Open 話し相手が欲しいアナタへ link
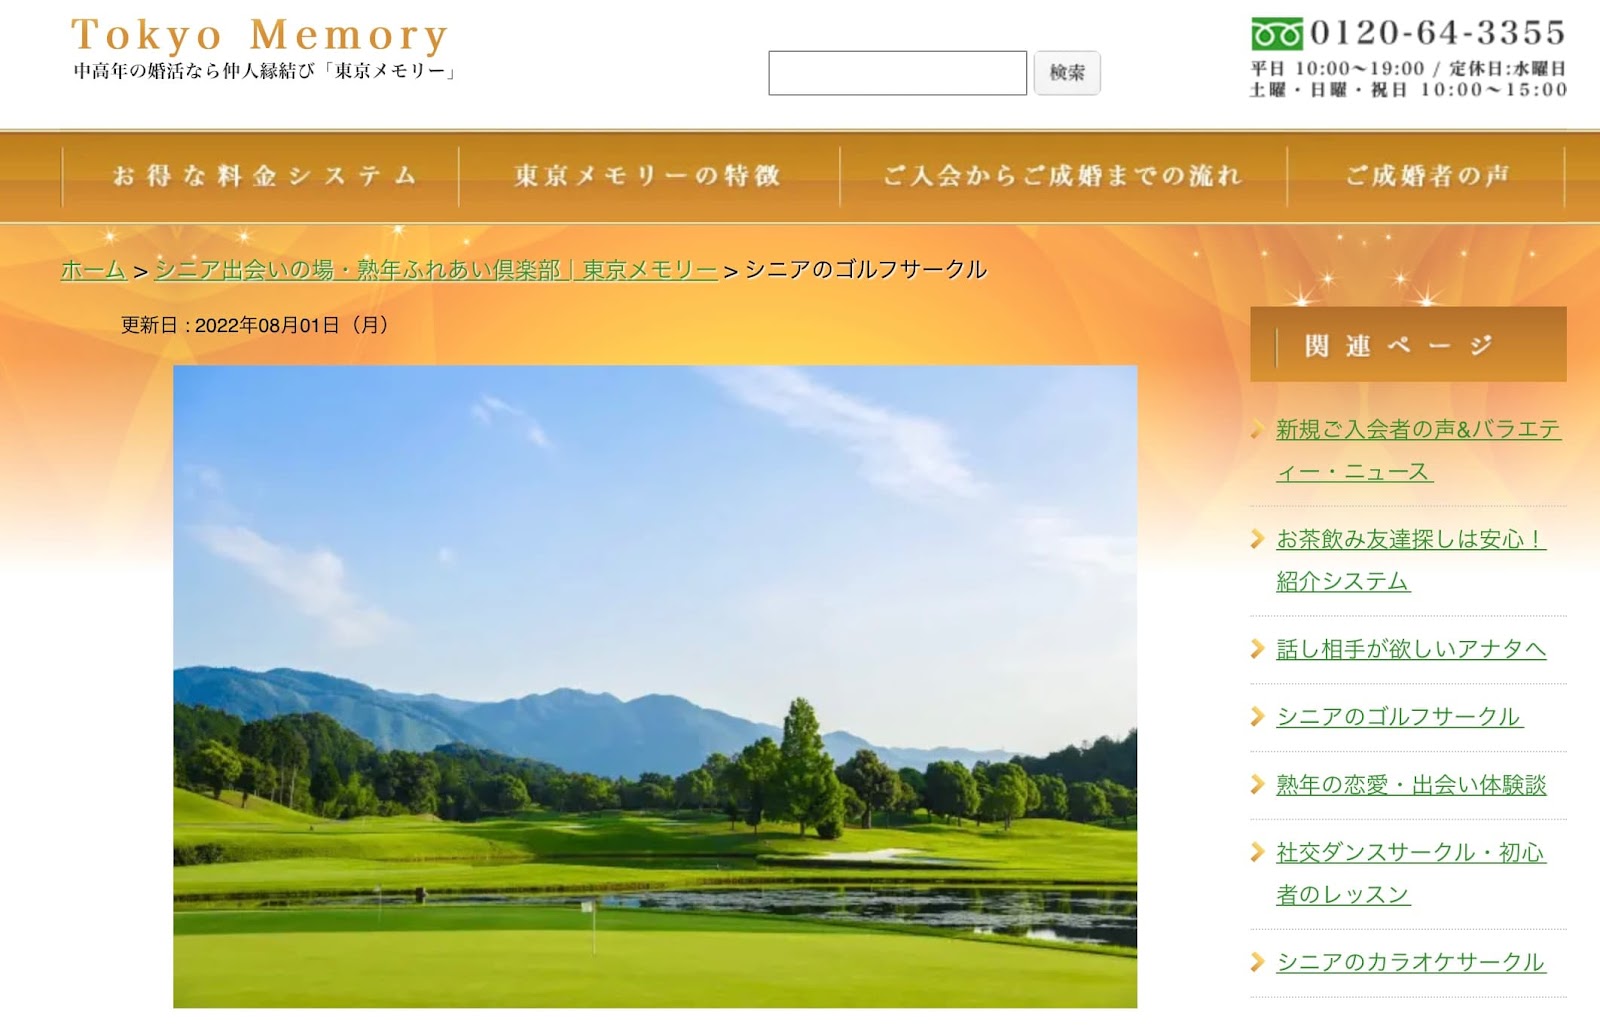Image resolution: width=1600 pixels, height=1028 pixels. (1411, 649)
